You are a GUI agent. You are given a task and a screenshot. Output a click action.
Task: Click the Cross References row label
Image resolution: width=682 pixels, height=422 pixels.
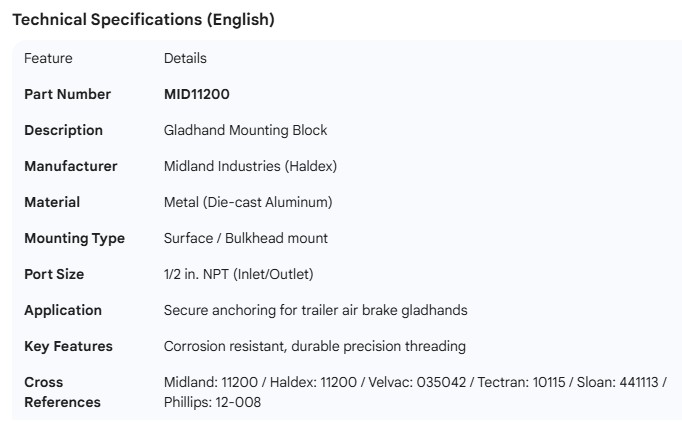62,392
